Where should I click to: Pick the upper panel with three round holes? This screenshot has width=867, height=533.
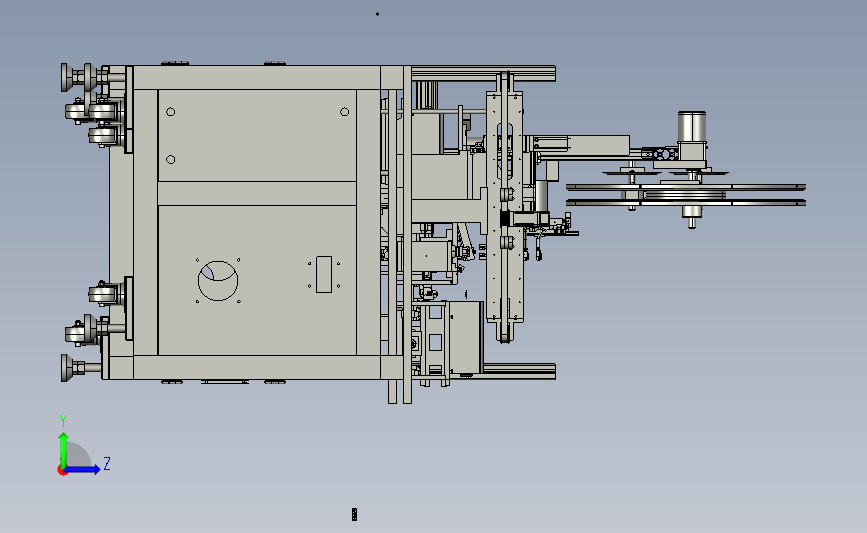(257, 135)
